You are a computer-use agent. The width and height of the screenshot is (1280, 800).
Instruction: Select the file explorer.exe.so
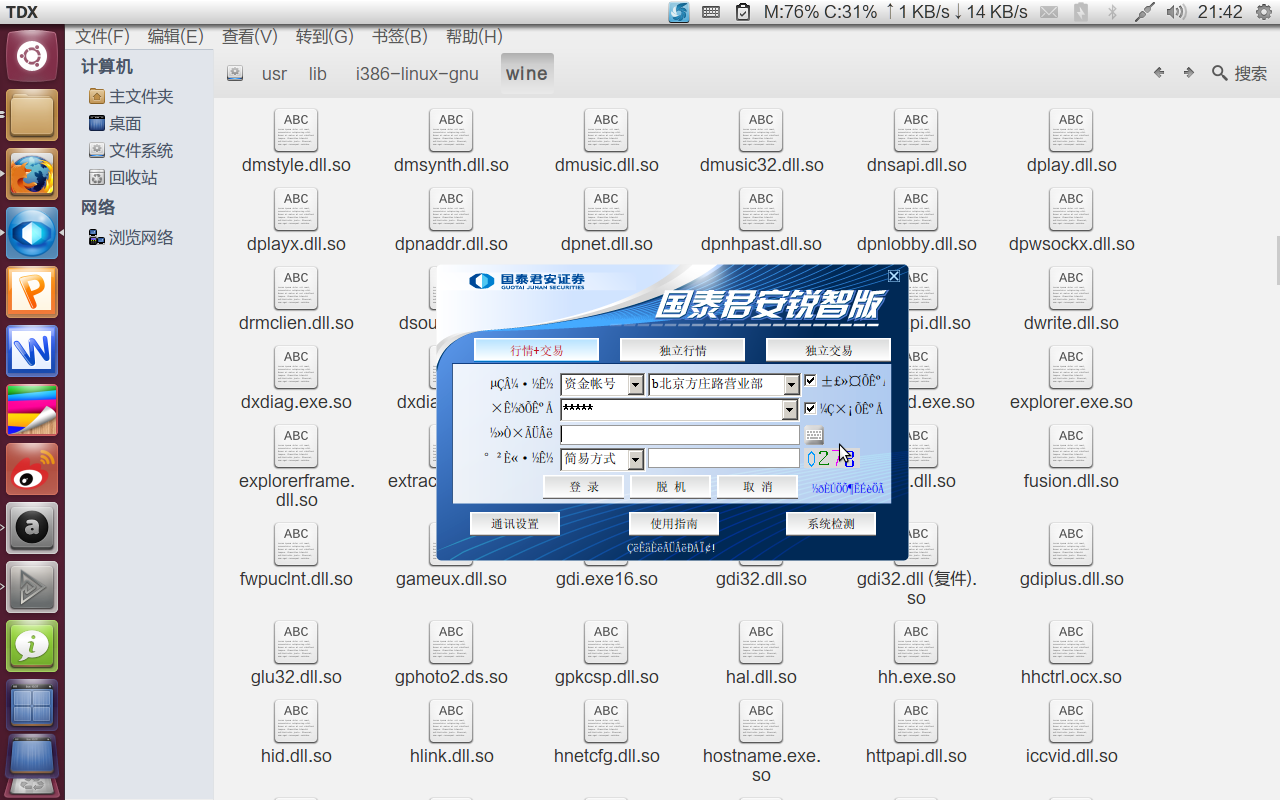coord(1071,379)
